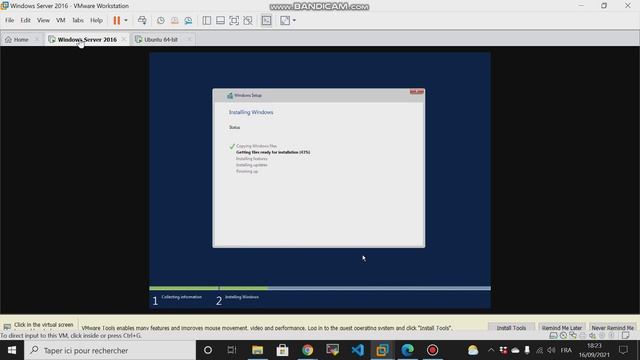Close the Home tab
640x360 pixels.
click(x=36, y=40)
